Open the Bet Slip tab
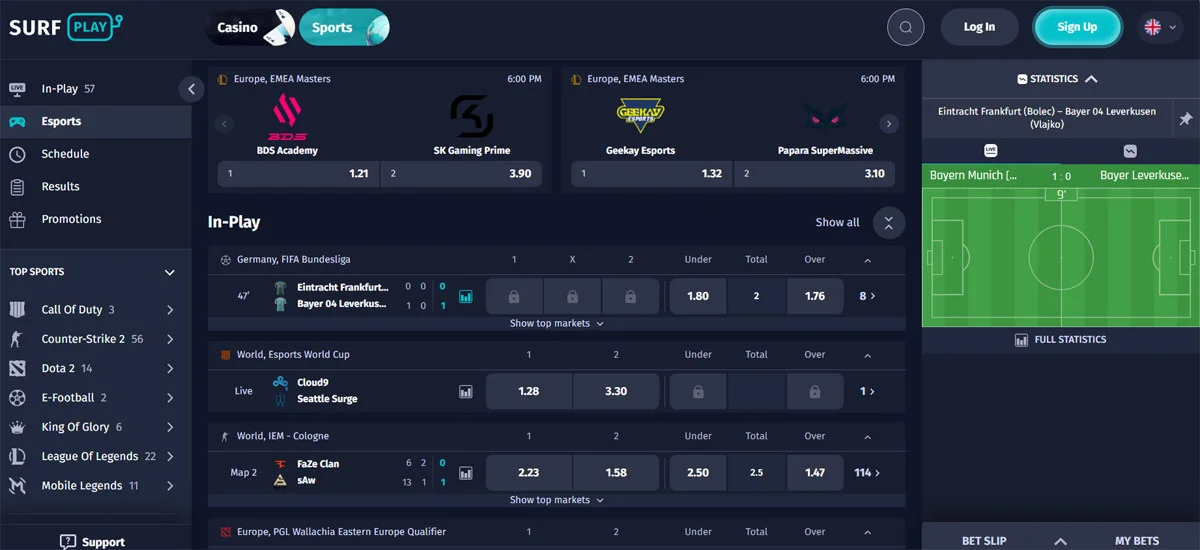Image resolution: width=1200 pixels, height=550 pixels. click(x=985, y=541)
